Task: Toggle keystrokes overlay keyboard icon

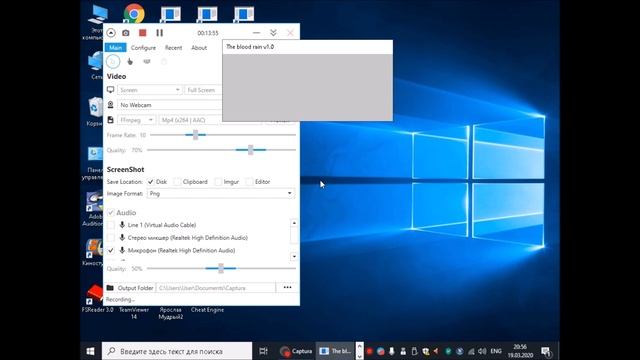Action: [147, 62]
